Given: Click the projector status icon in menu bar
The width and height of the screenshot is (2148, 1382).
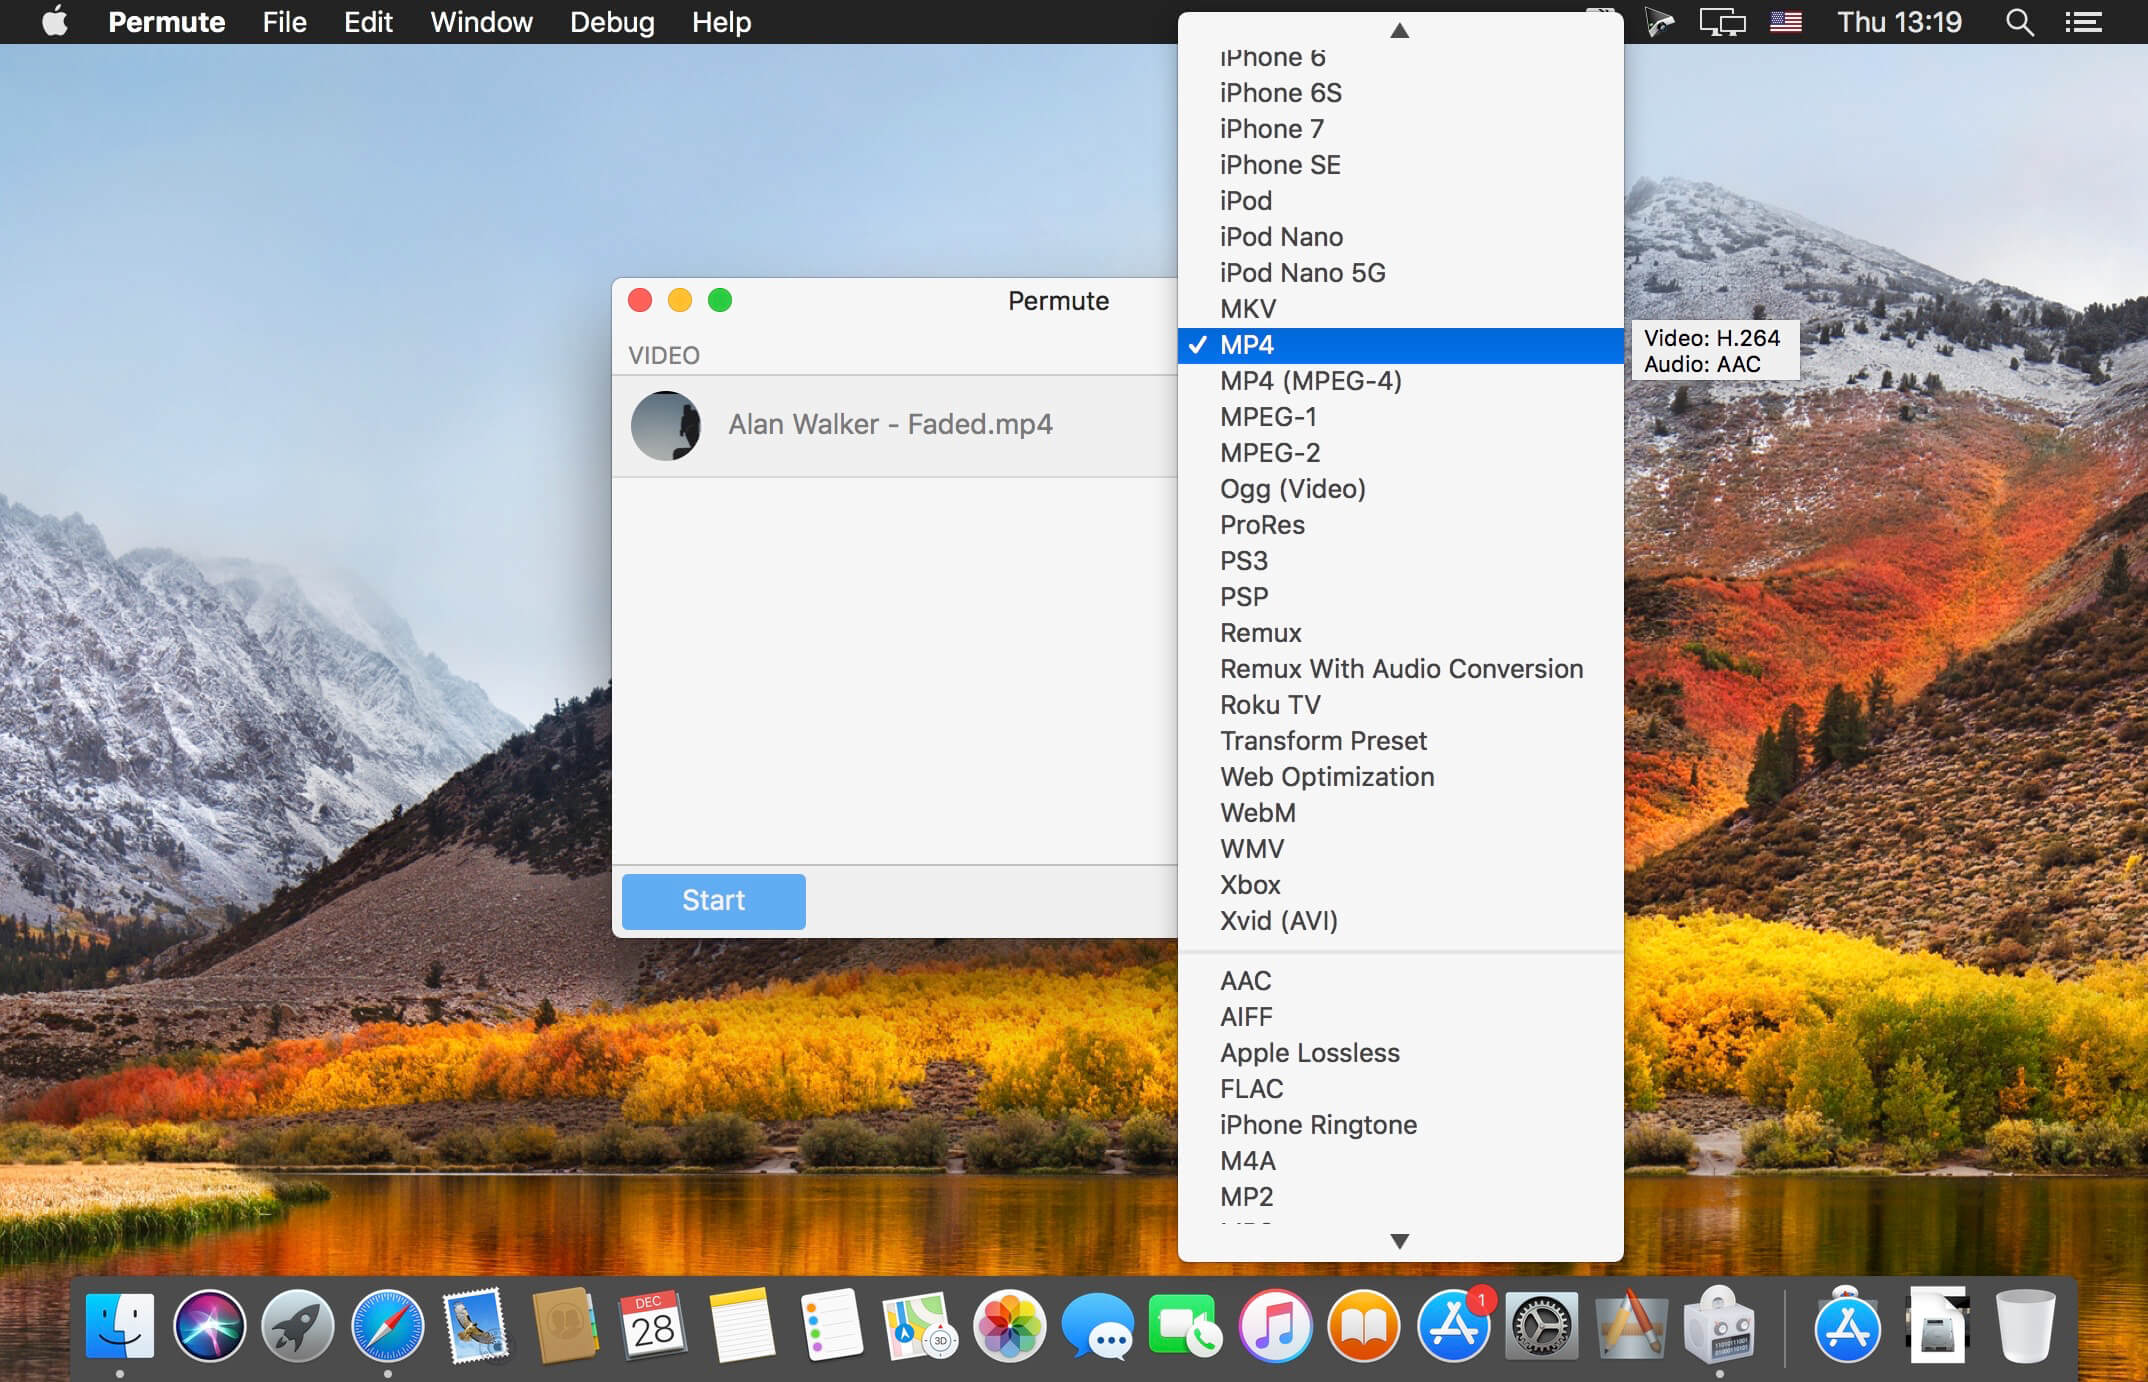Looking at the screenshot, I should (x=1660, y=22).
